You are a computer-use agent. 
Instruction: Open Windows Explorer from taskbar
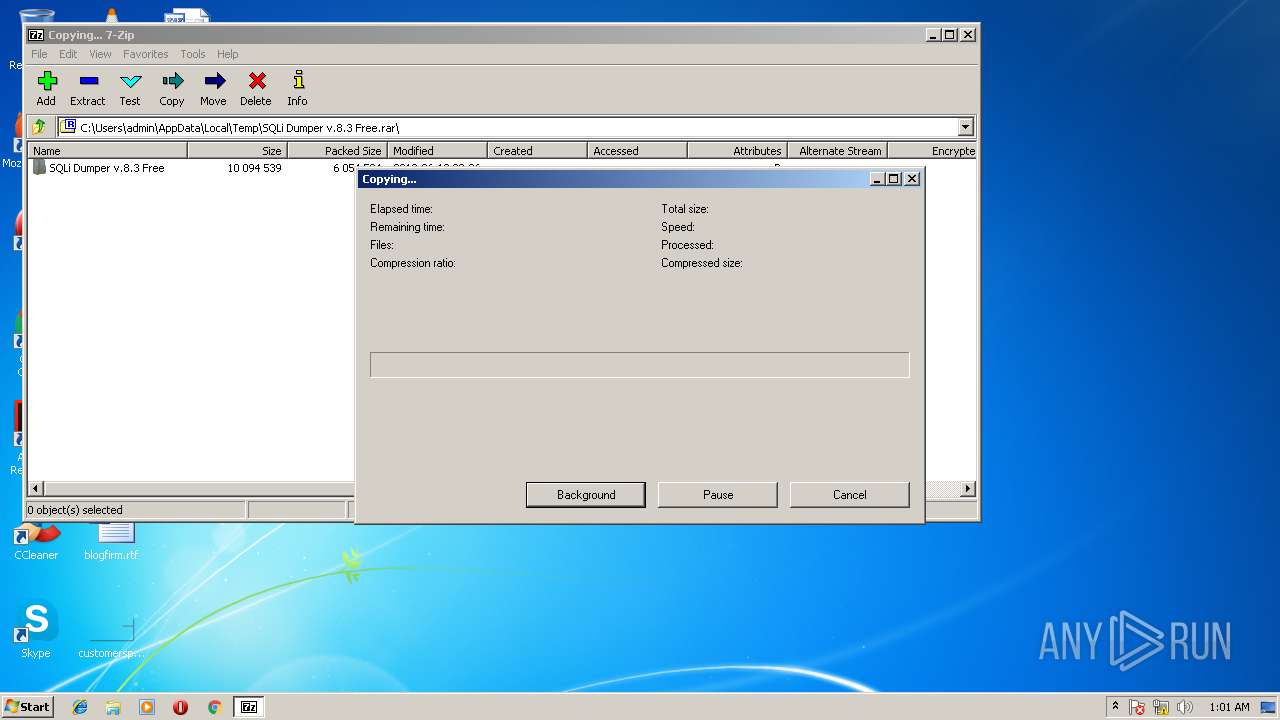click(113, 707)
